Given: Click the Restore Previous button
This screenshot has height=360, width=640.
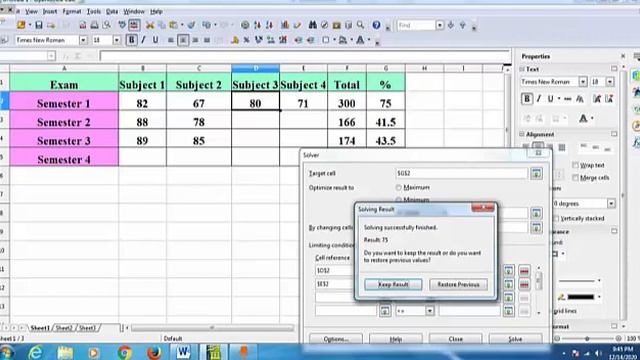Looking at the screenshot, I should point(458,284).
